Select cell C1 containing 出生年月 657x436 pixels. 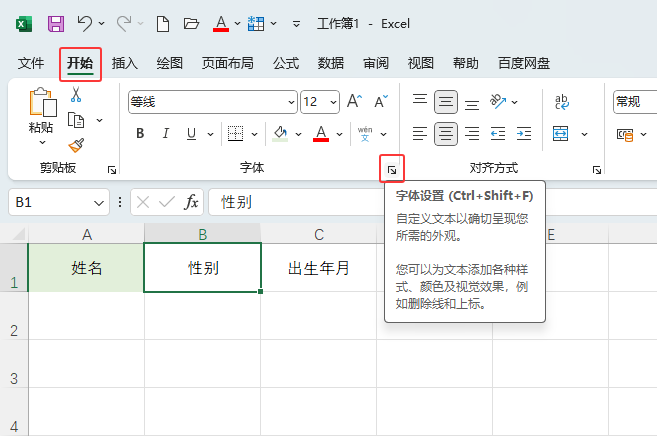319,268
